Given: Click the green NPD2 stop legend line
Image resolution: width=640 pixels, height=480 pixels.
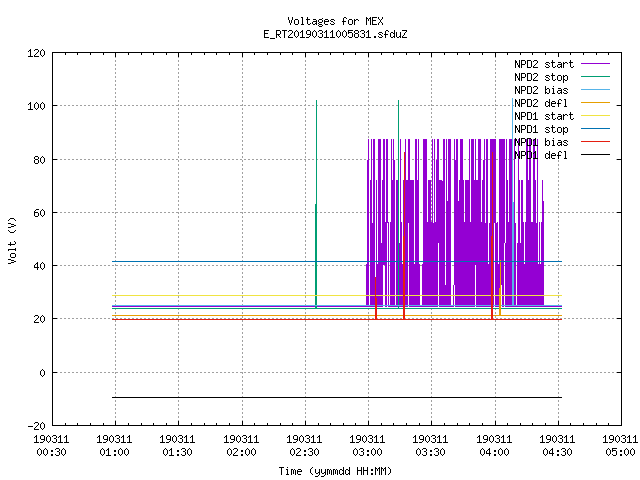Looking at the screenshot, I should (x=596, y=76).
